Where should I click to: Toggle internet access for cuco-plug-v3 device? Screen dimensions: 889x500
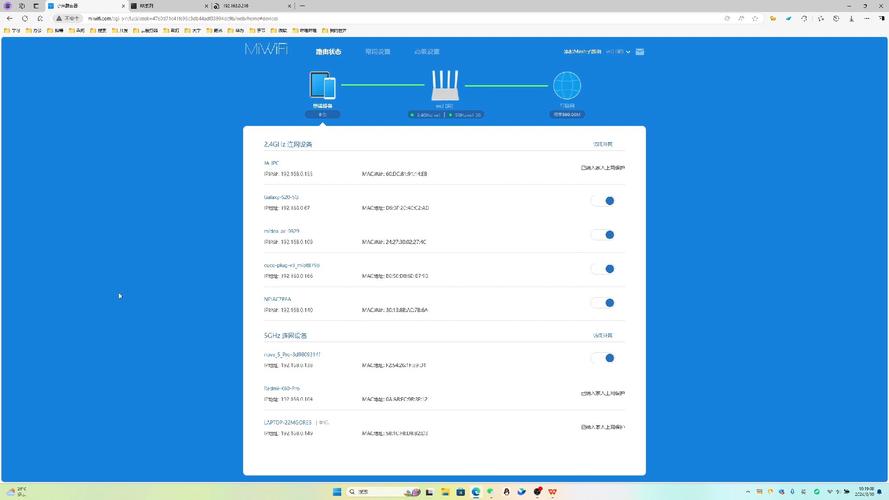pyautogui.click(x=603, y=269)
